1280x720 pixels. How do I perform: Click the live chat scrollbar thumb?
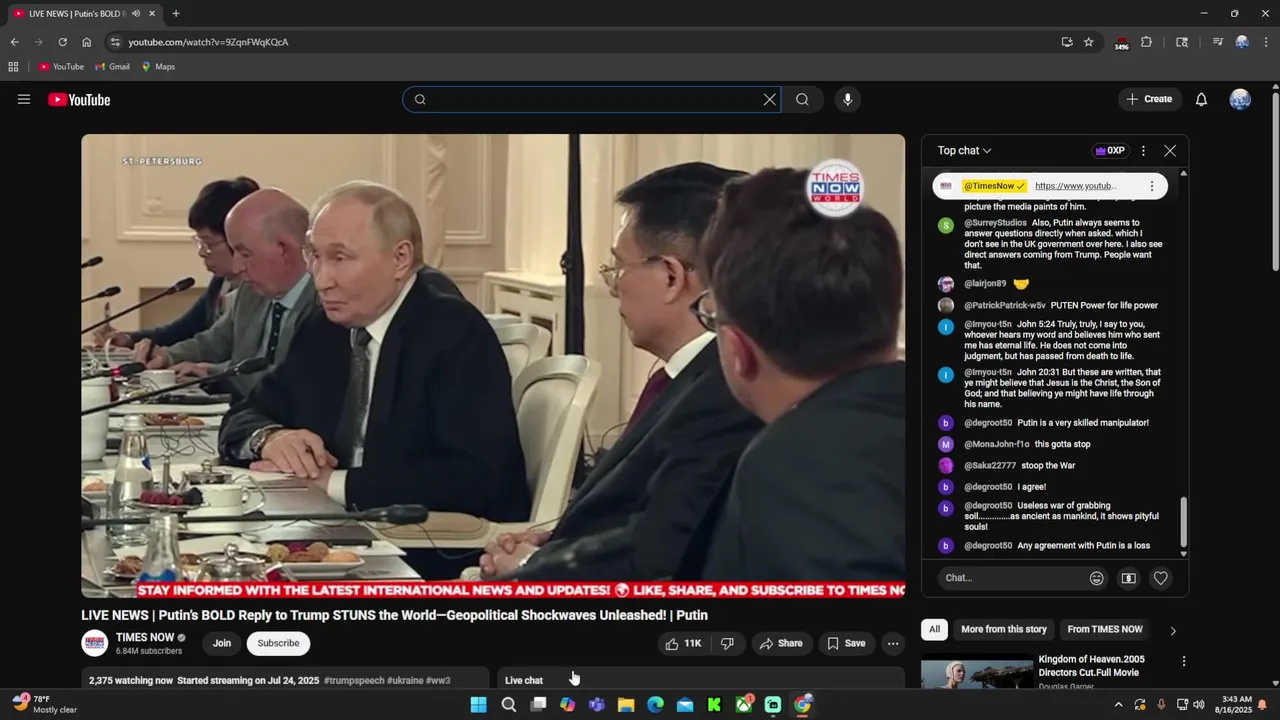pyautogui.click(x=1183, y=521)
